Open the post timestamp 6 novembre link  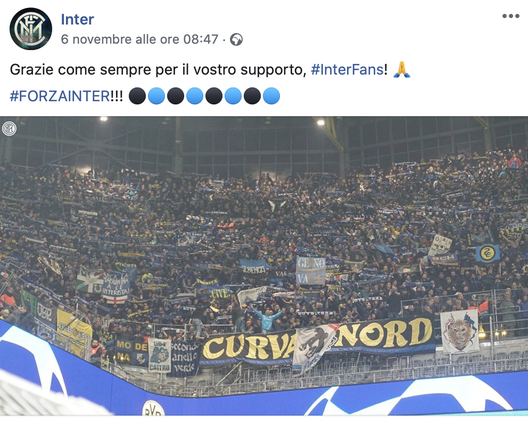pyautogui.click(x=139, y=39)
